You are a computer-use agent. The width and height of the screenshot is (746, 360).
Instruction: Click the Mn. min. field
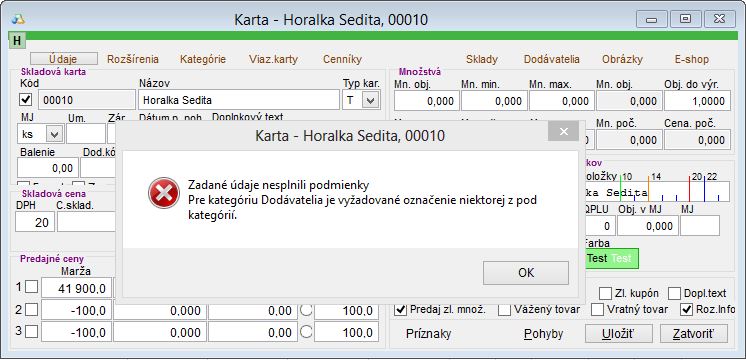(x=494, y=101)
